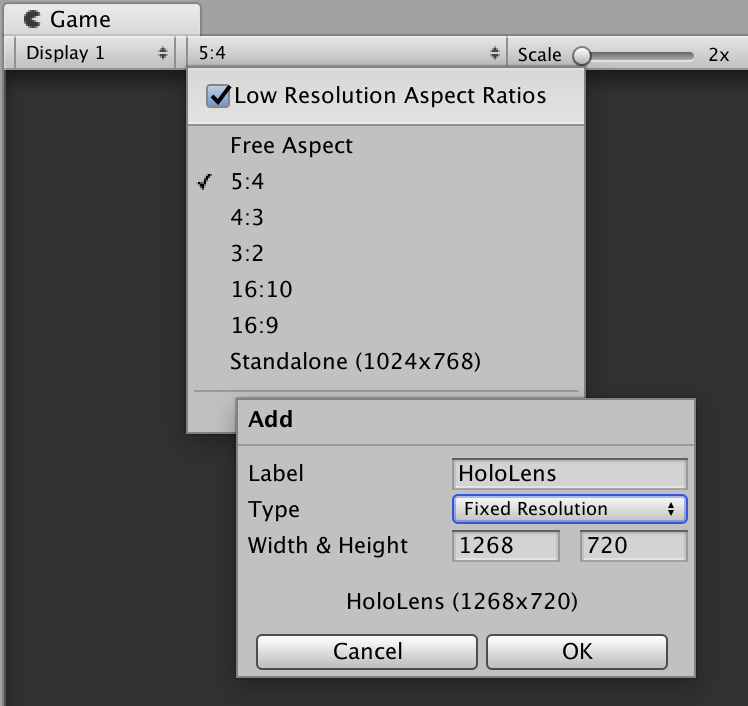This screenshot has height=706, width=748.
Task: Click the Width field showing 1268
Action: 506,546
